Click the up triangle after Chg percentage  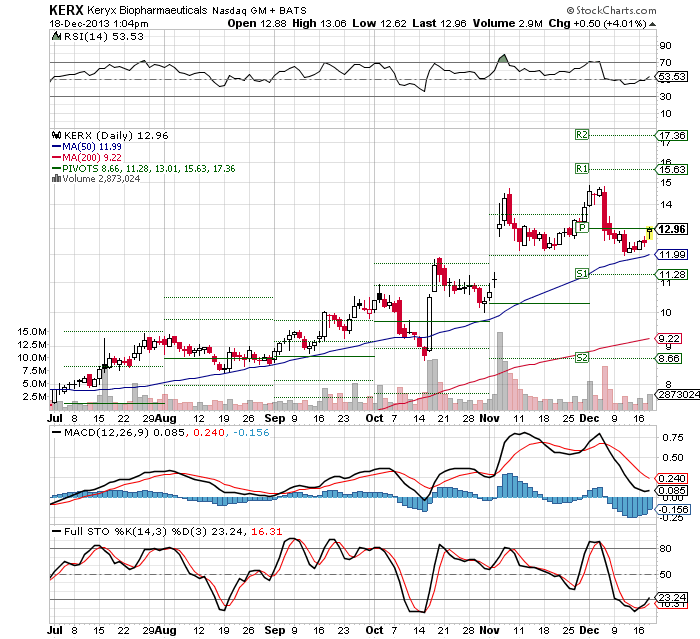pos(652,24)
